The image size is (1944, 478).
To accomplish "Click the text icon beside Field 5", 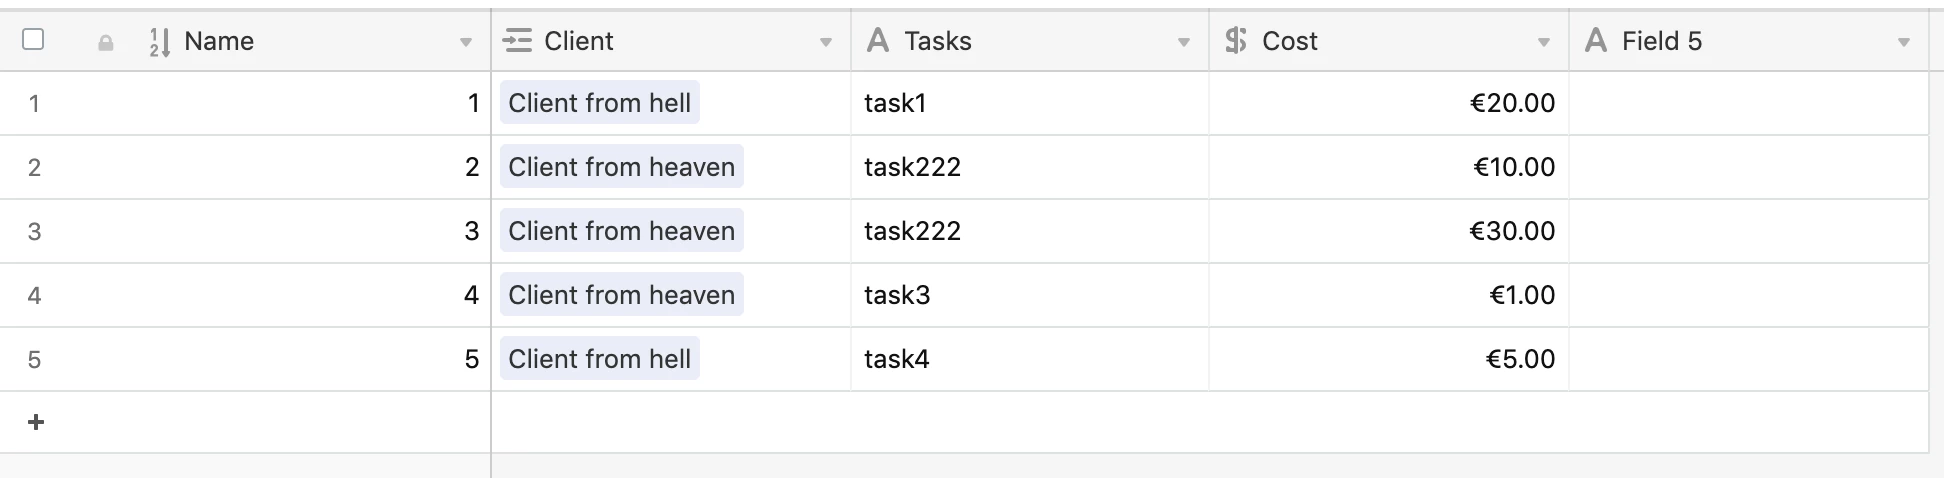I will tap(1596, 41).
